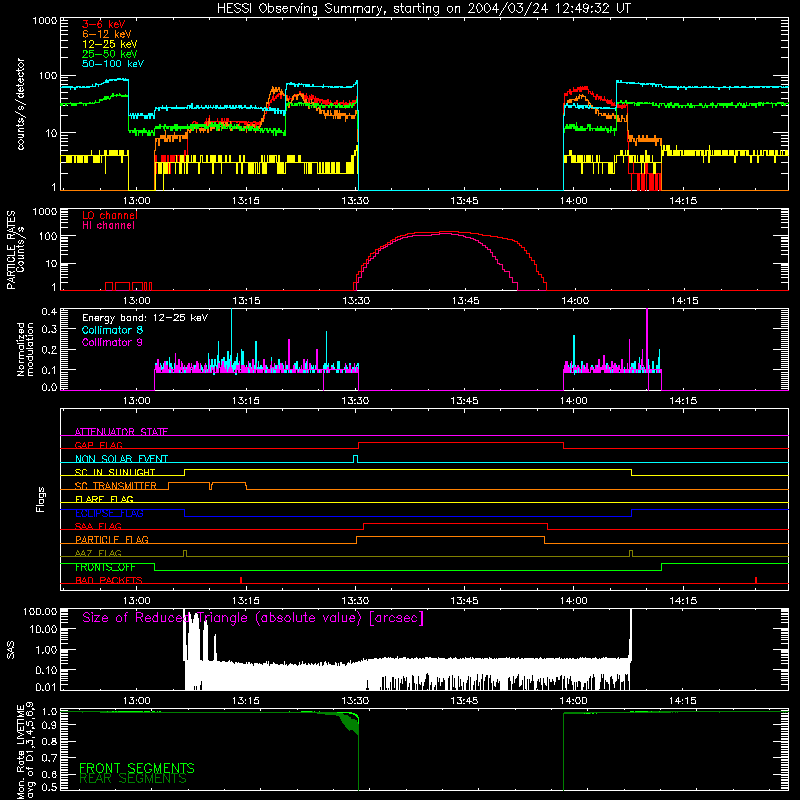The width and height of the screenshot is (800, 800).
Task: Click the SC IN SUNLIGHT flag label
Action: 115,472
